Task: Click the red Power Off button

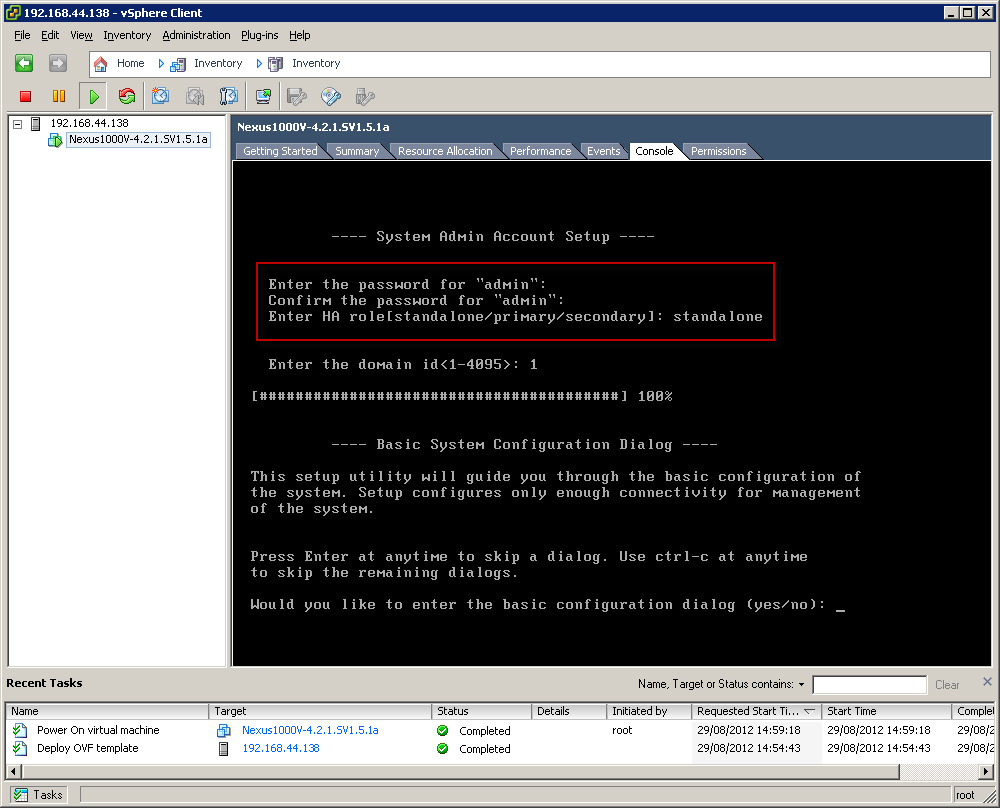Action: 26,96
